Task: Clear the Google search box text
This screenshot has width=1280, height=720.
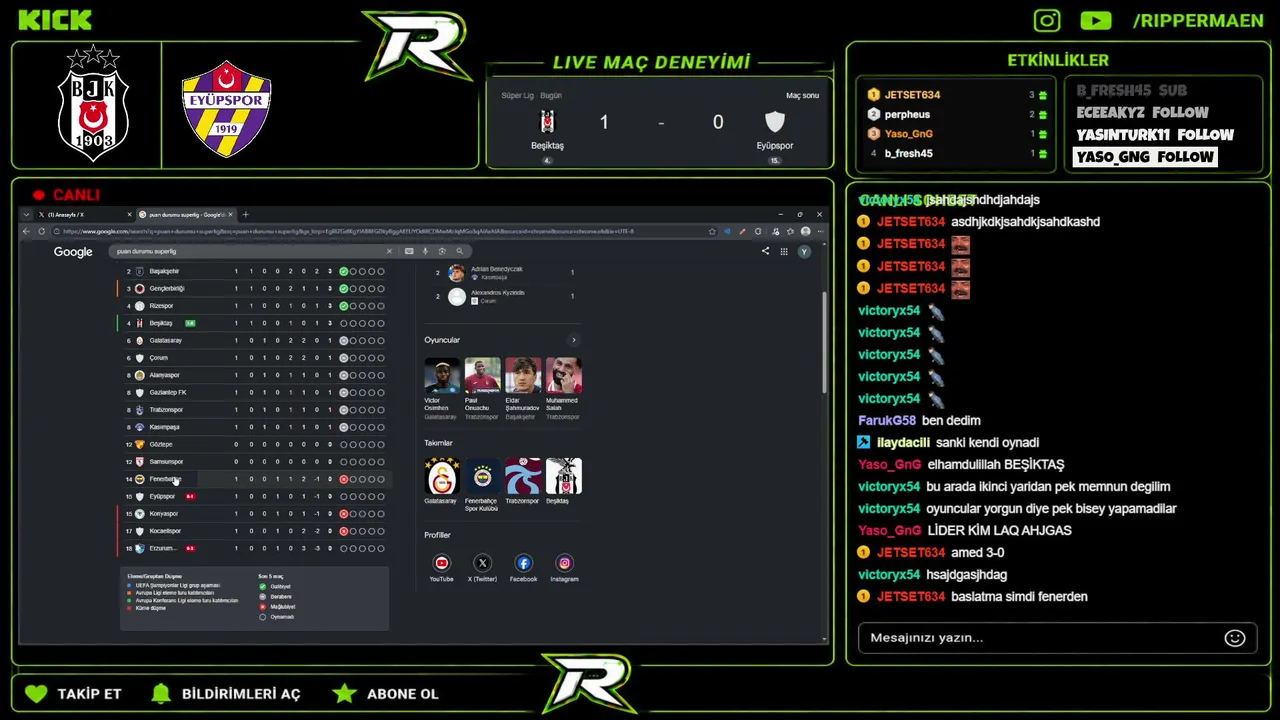Action: (389, 251)
